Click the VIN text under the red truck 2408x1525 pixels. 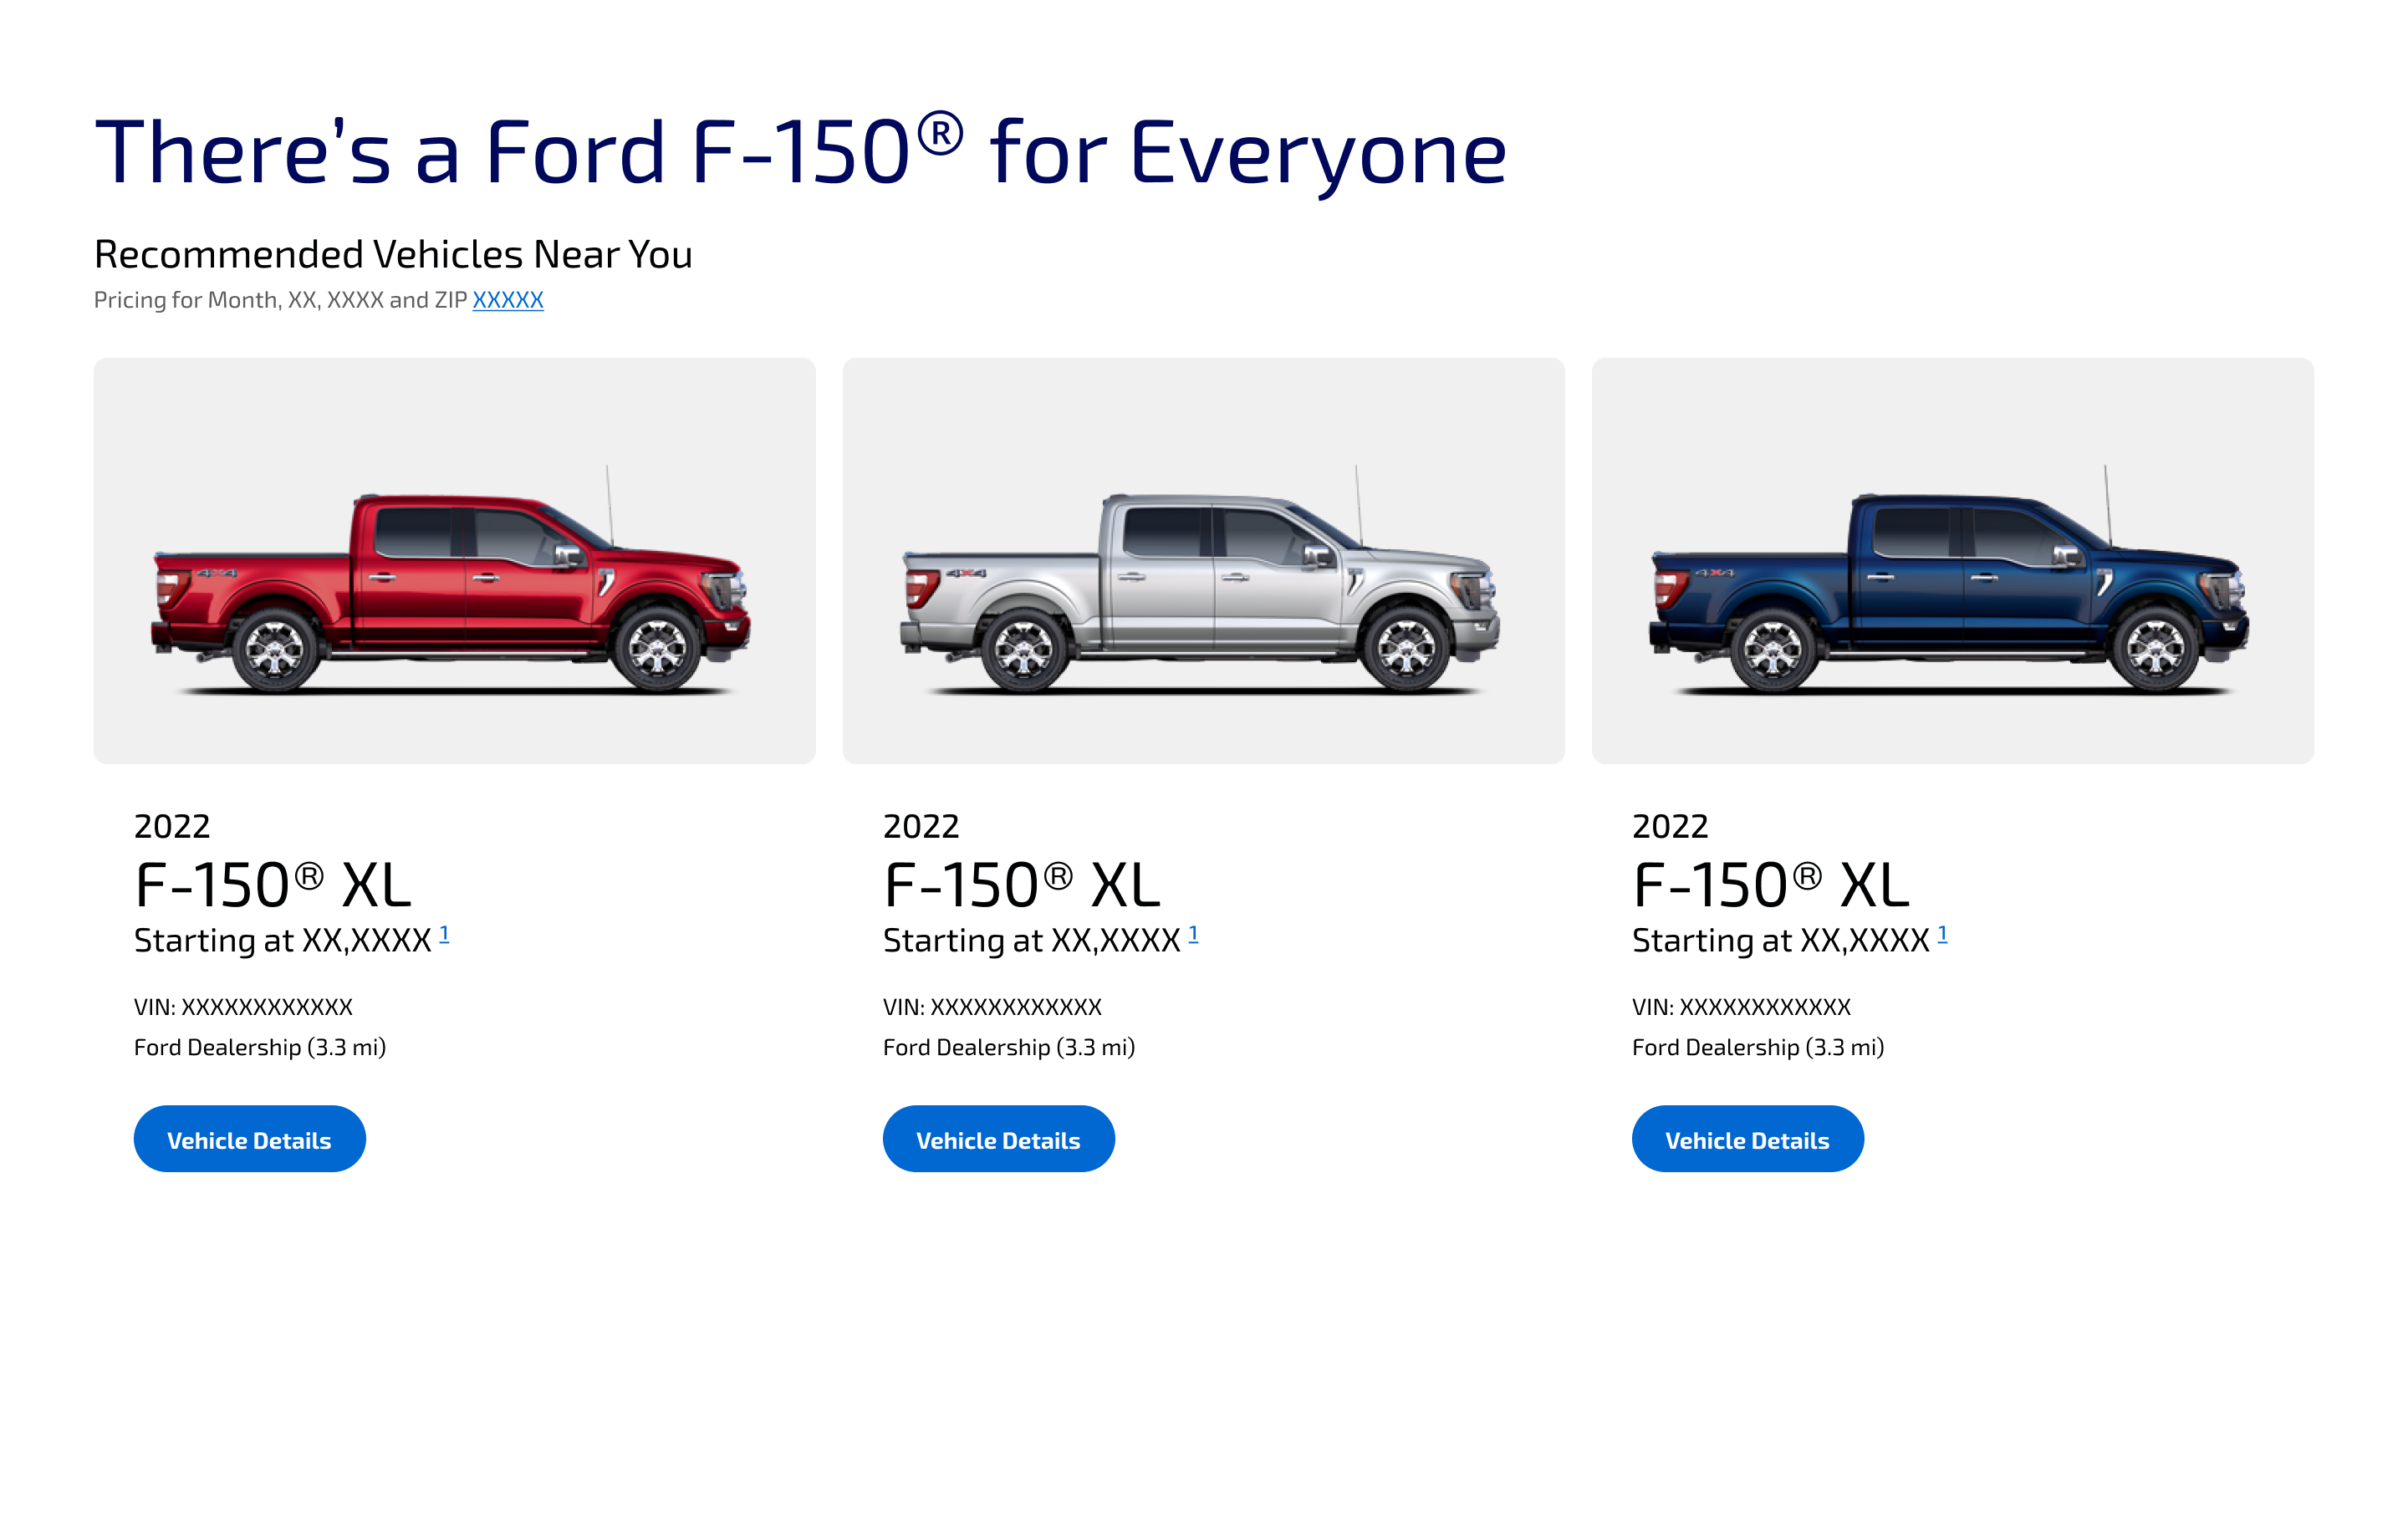click(243, 1007)
